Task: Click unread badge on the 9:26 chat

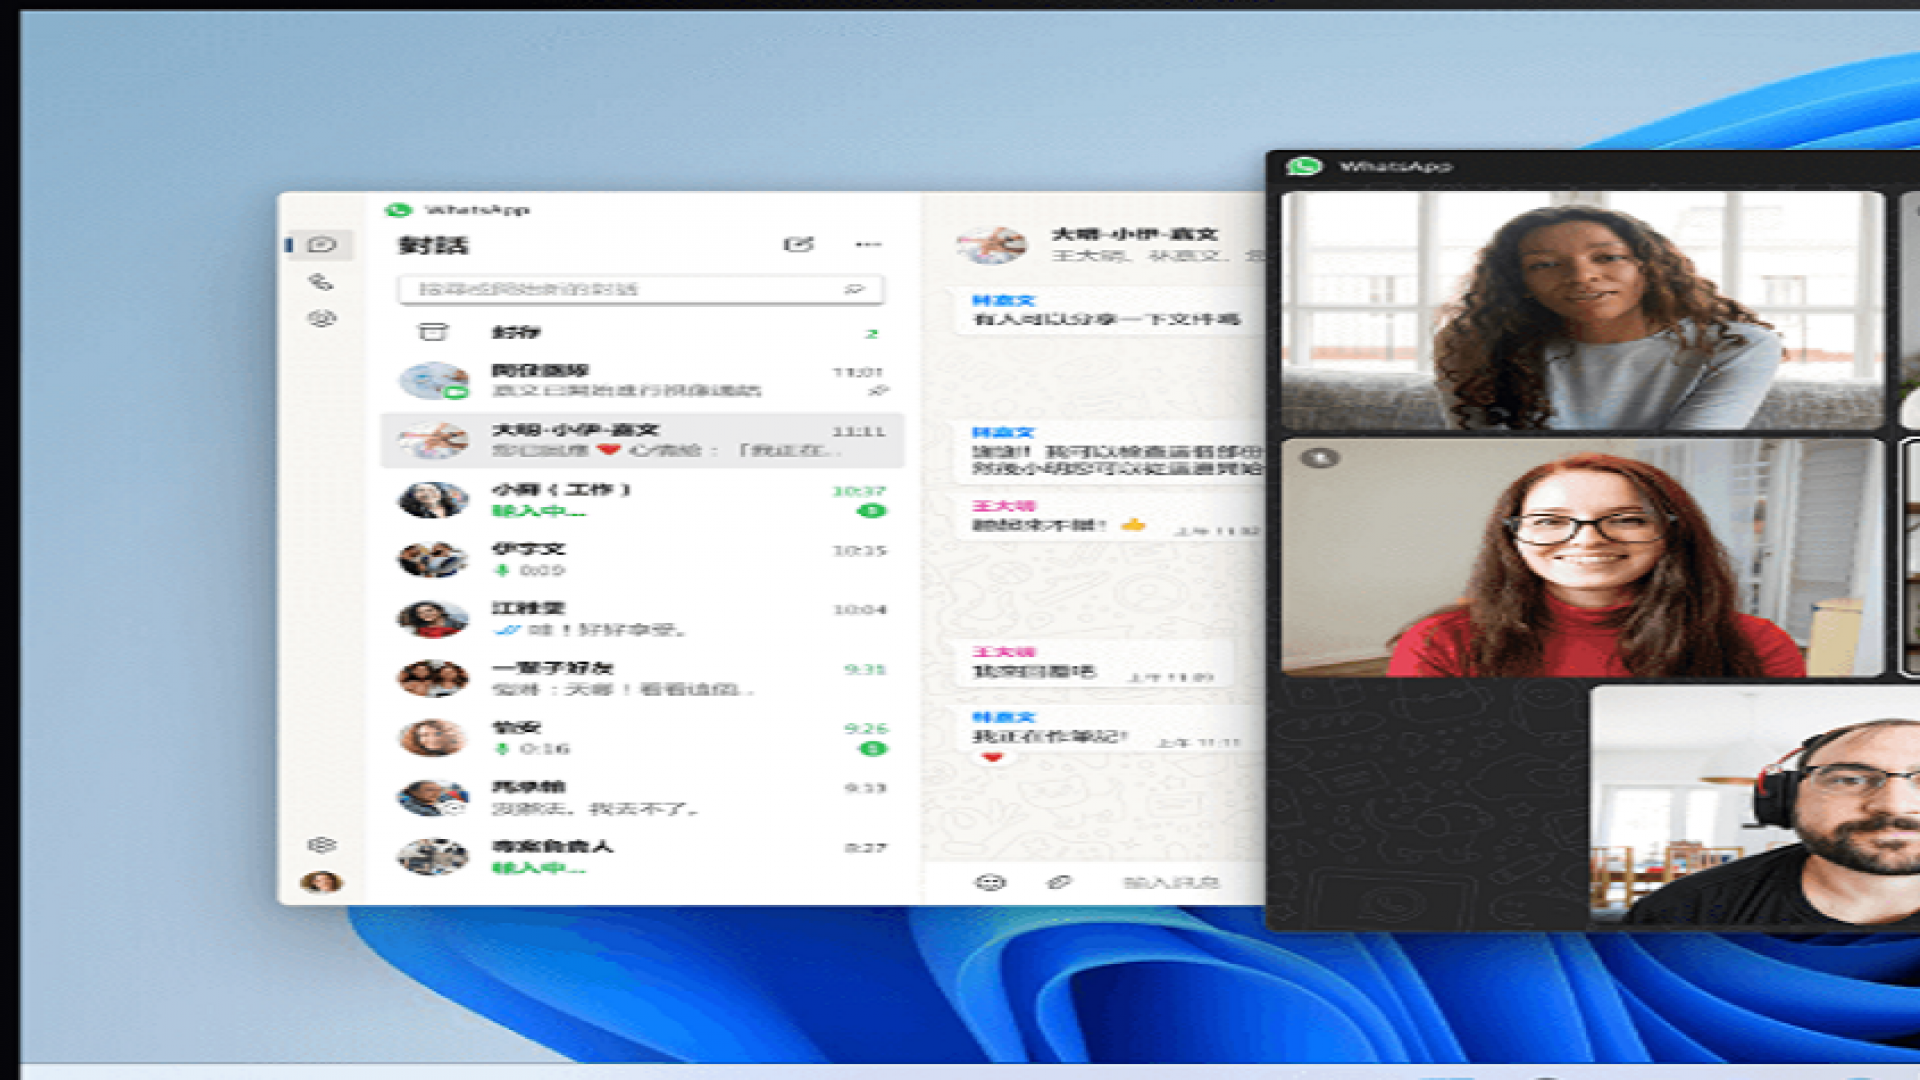Action: coord(872,749)
